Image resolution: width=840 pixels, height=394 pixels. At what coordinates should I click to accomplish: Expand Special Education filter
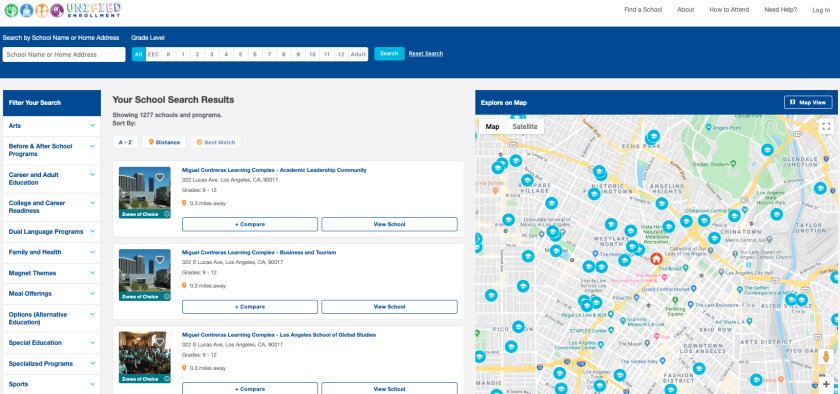click(51, 343)
